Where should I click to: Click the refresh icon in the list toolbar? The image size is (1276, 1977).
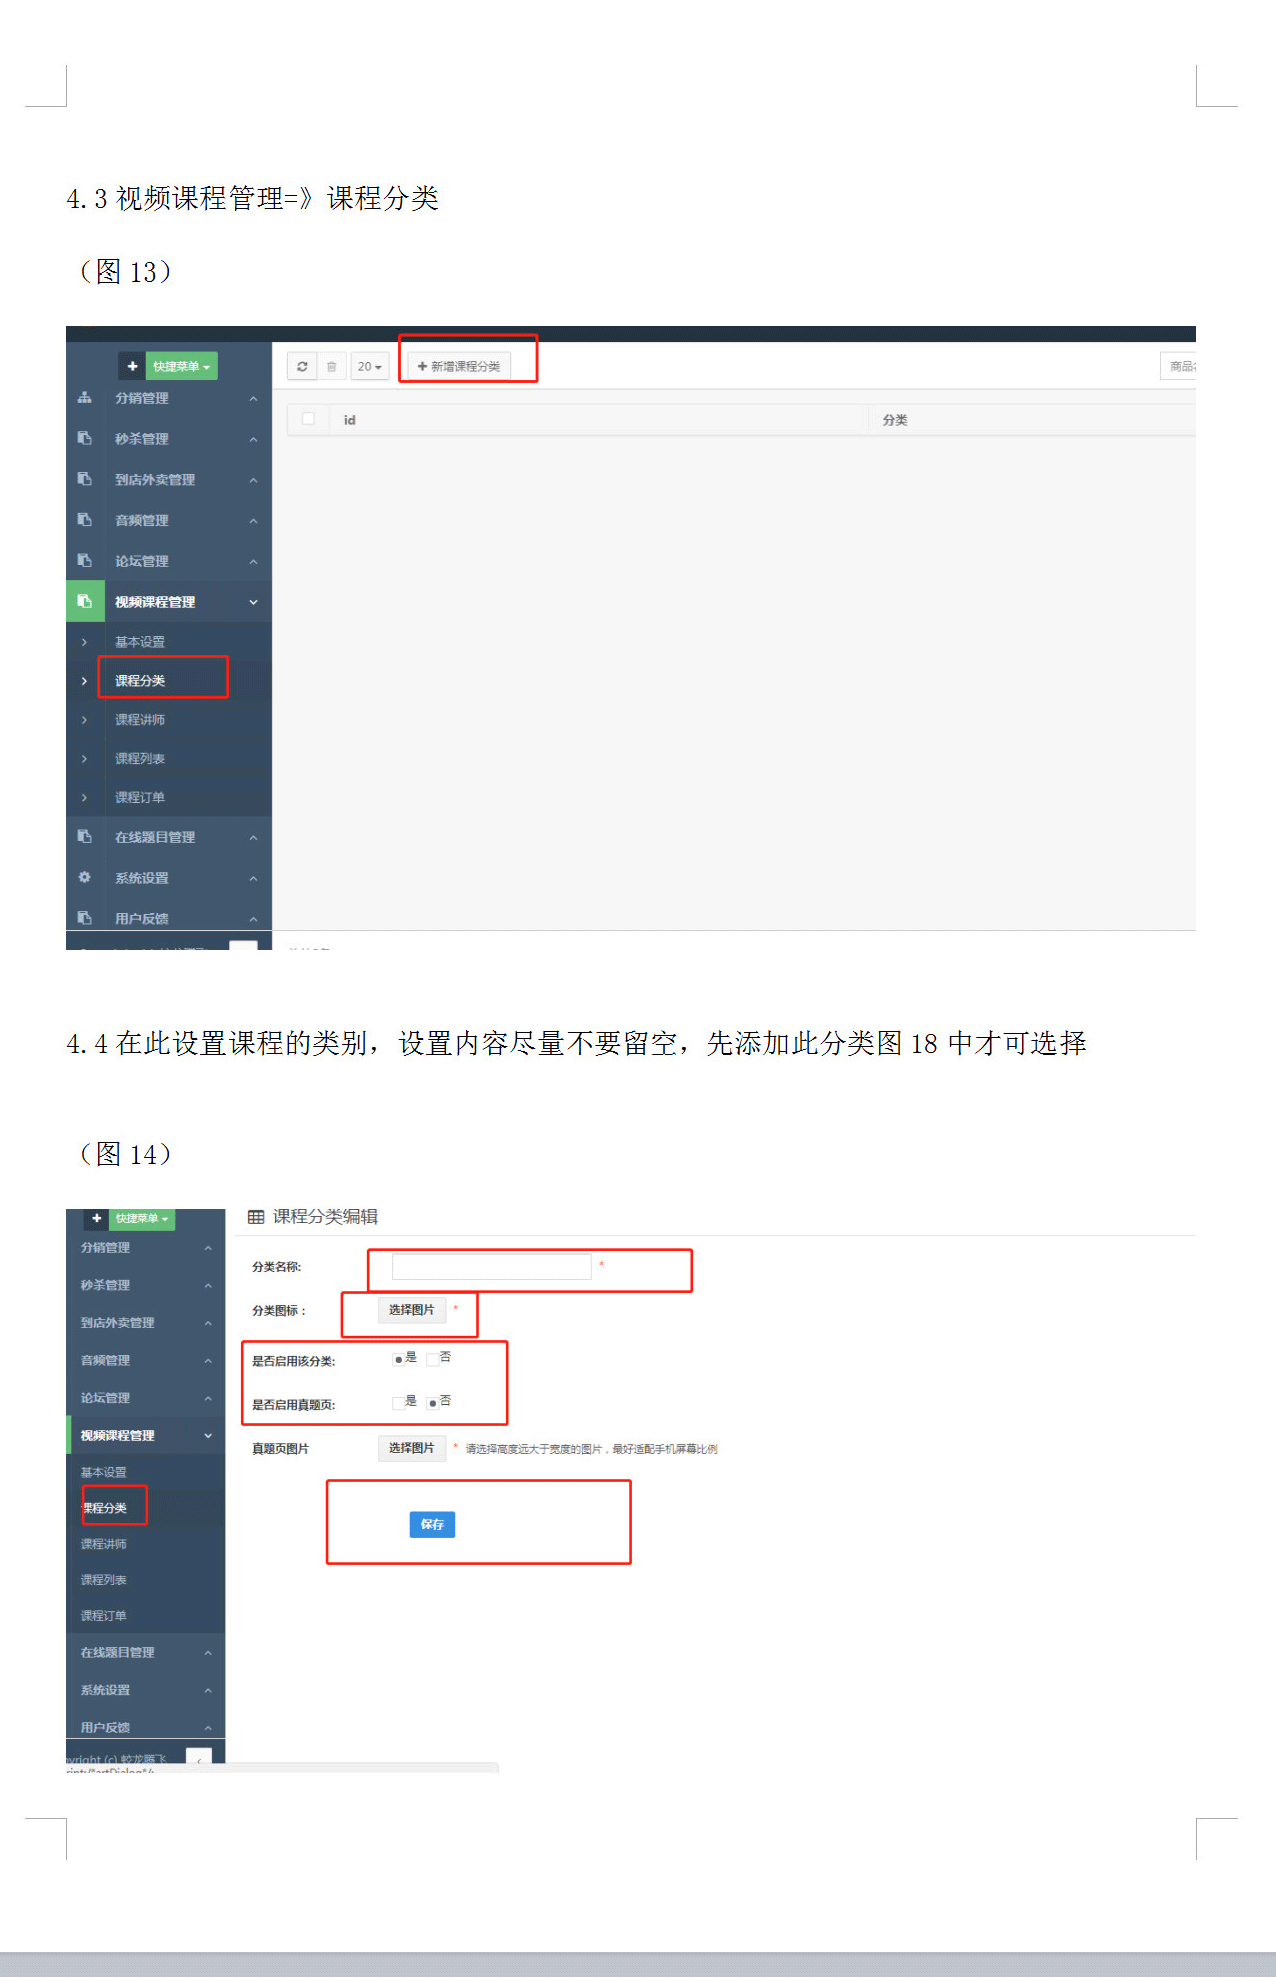pyautogui.click(x=302, y=367)
